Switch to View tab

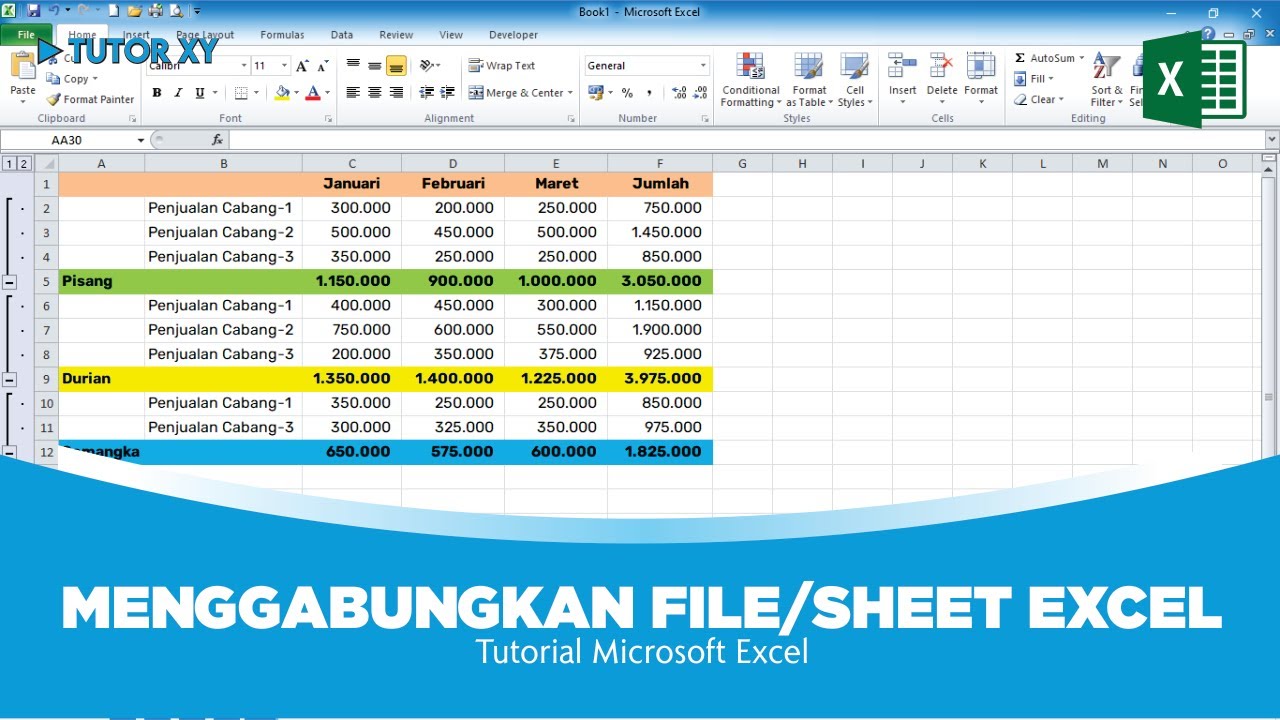pyautogui.click(x=451, y=35)
